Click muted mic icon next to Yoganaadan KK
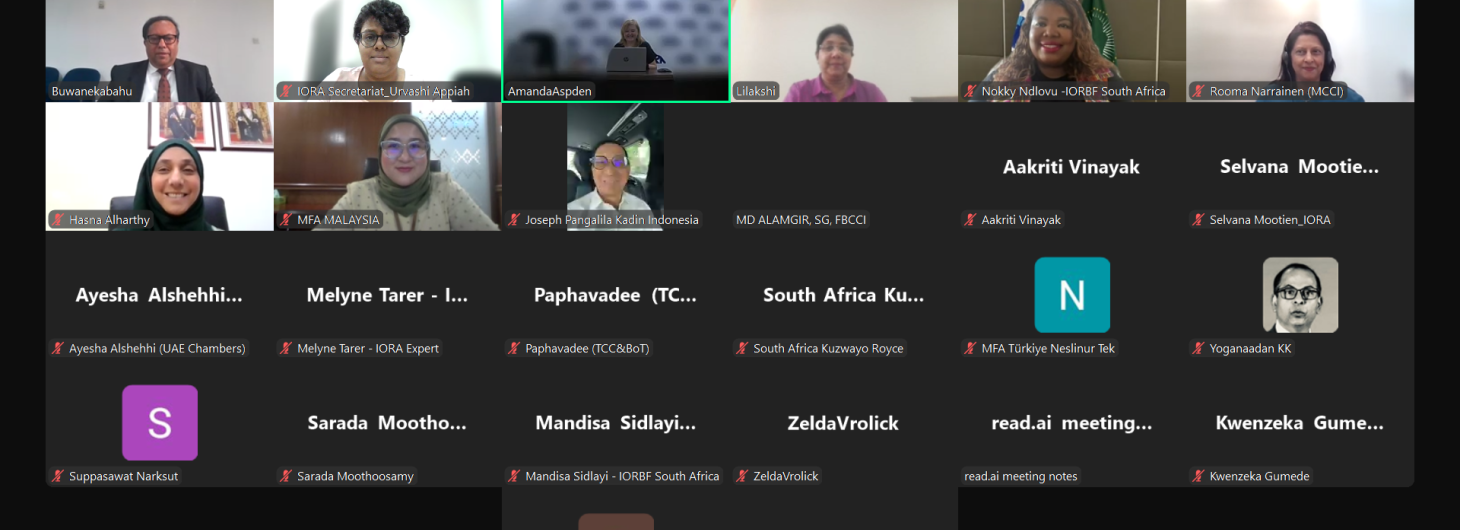Screen dimensions: 1460x530 coord(1198,348)
